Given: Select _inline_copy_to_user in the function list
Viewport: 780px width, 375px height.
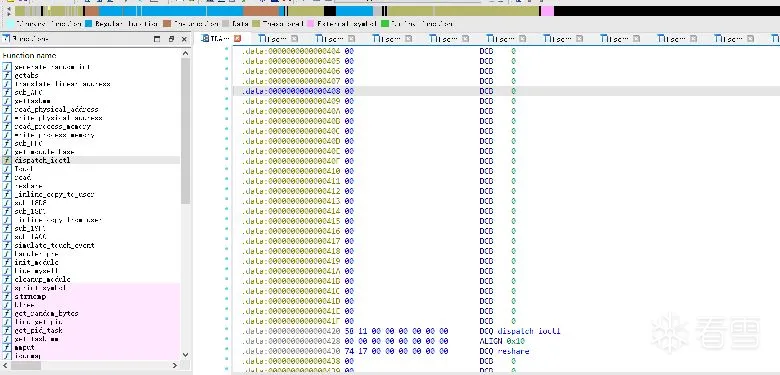Looking at the screenshot, I should tap(54, 194).
